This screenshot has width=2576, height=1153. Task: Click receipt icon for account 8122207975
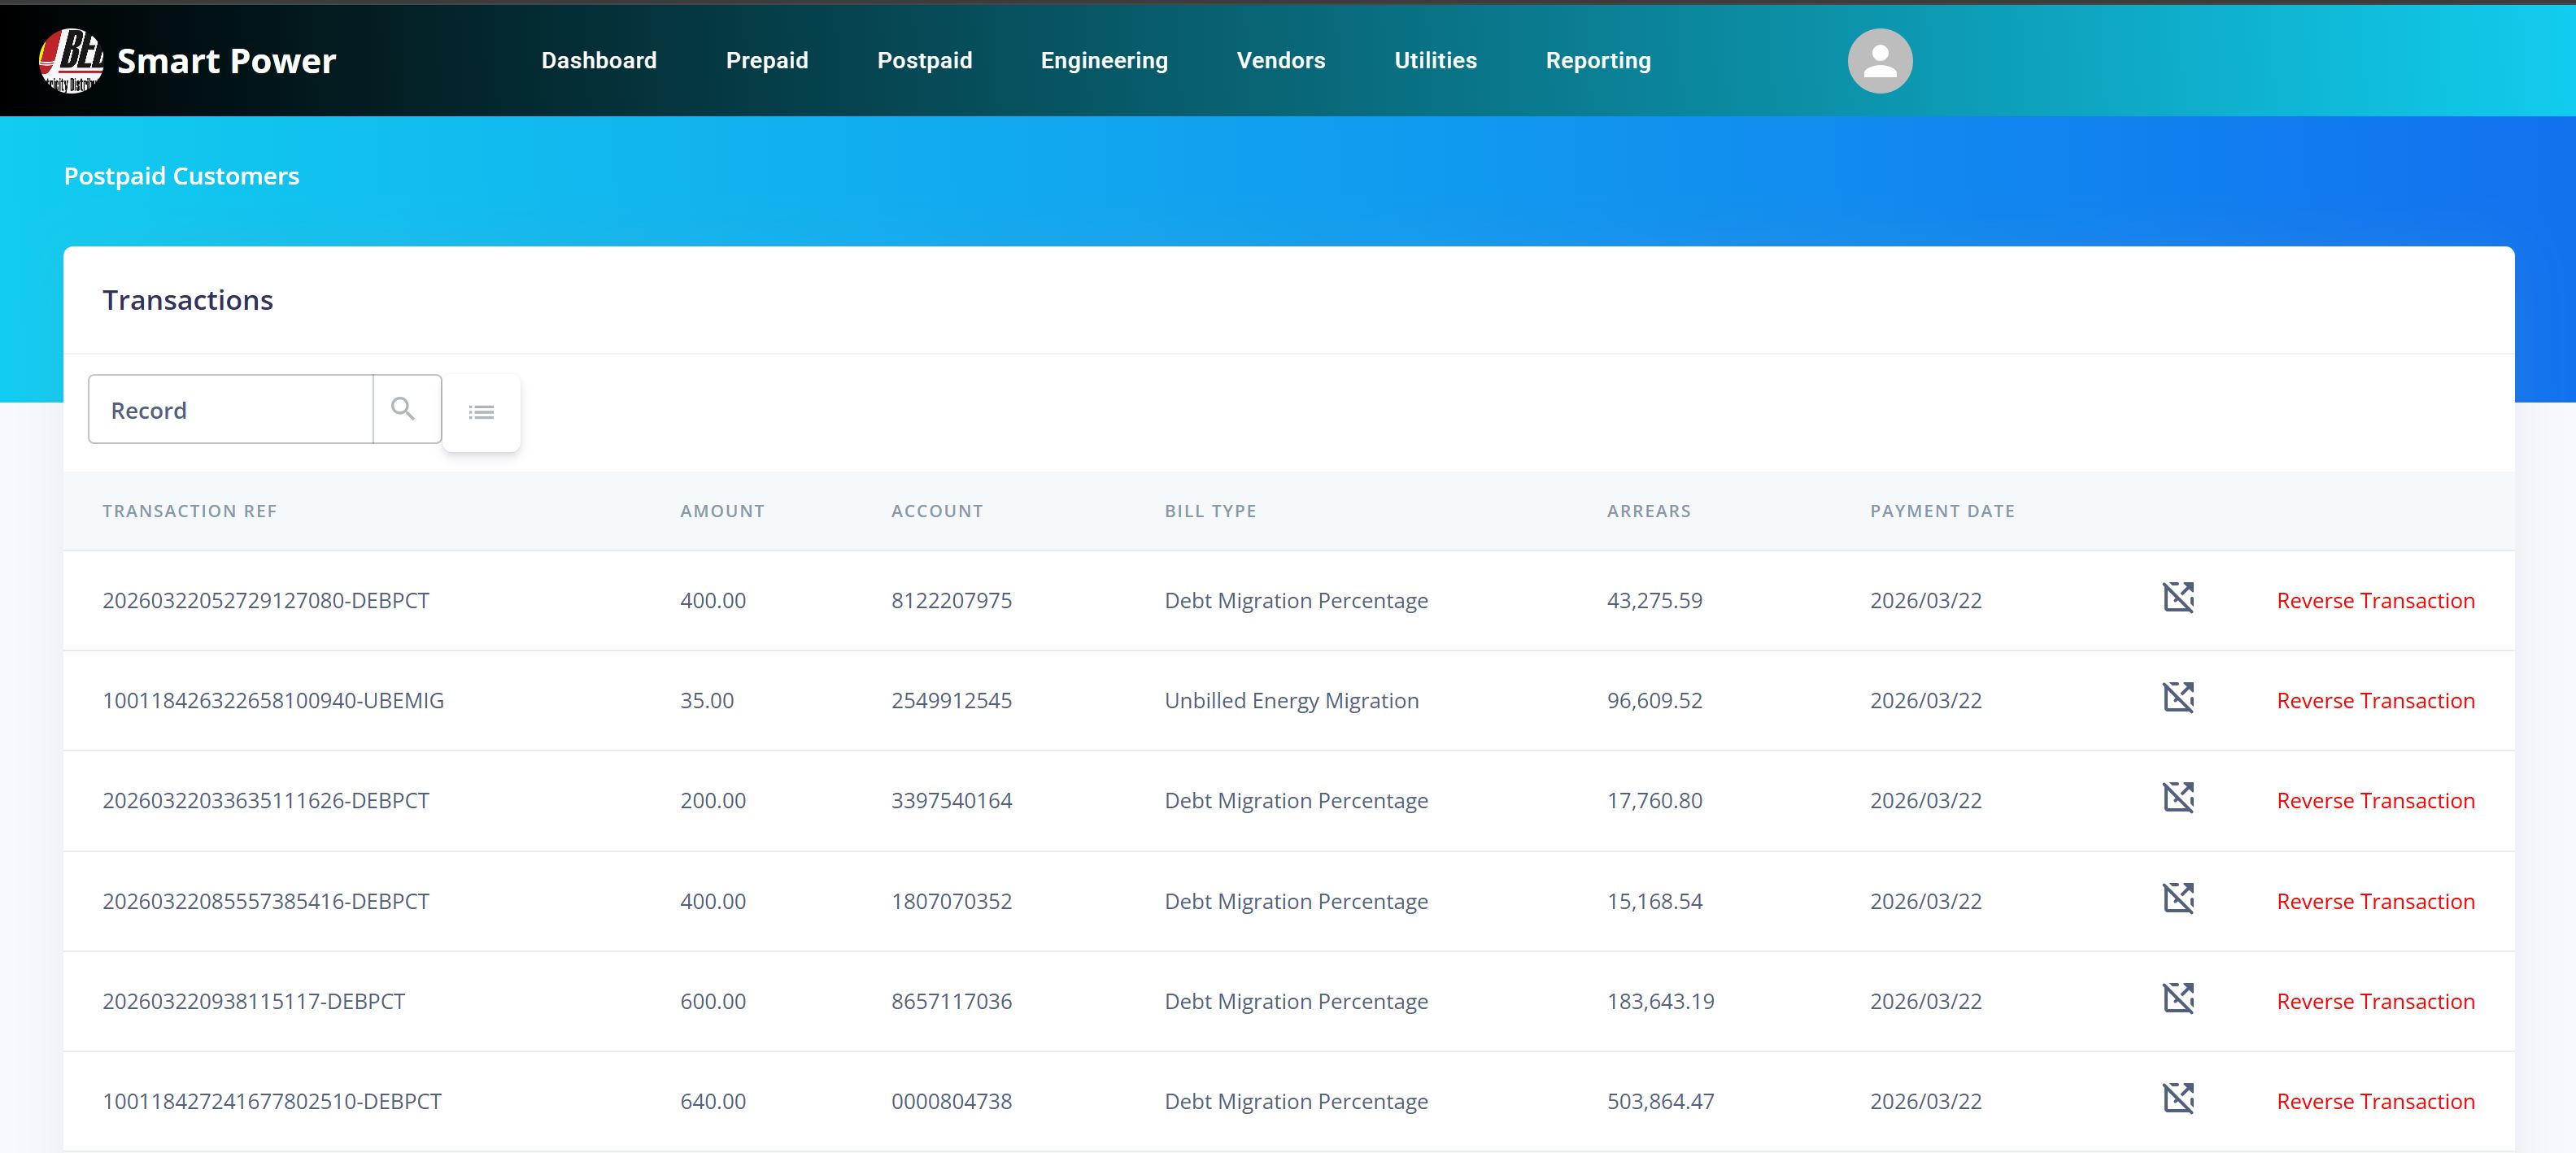coord(2178,598)
